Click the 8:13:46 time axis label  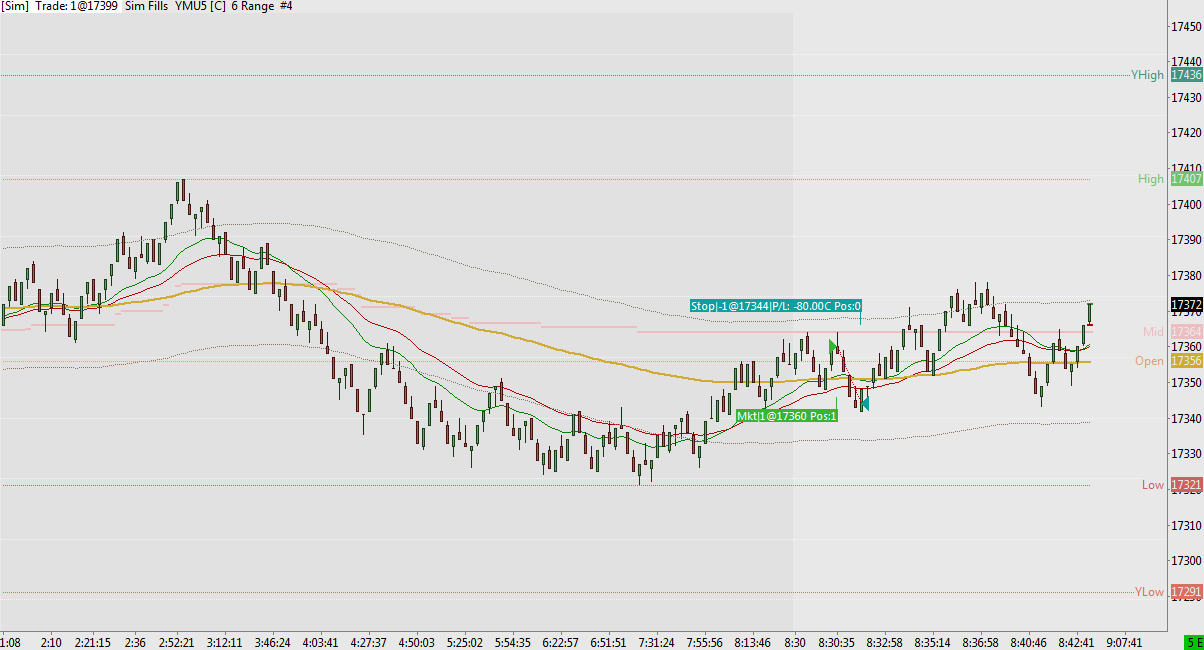click(753, 642)
